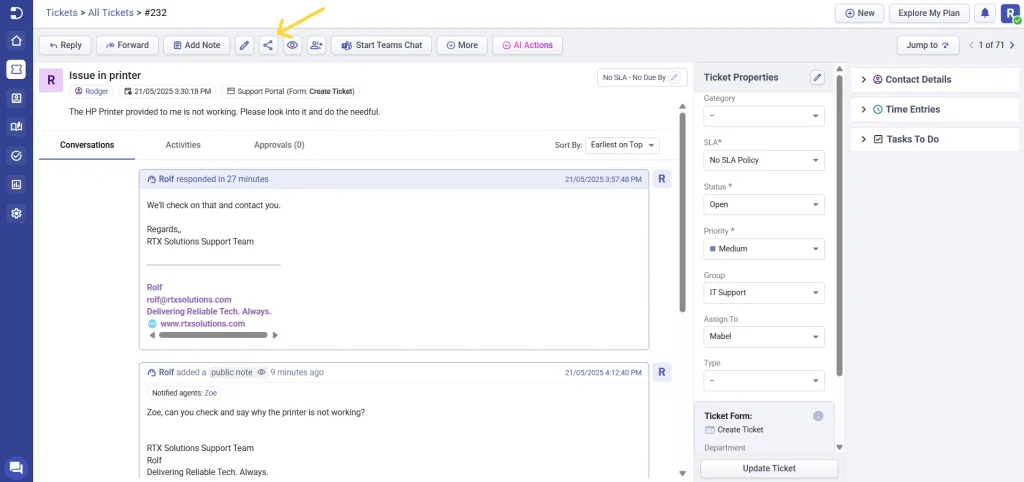Open the notifications bell icon
Screen dimensions: 1024x482
click(x=984, y=13)
